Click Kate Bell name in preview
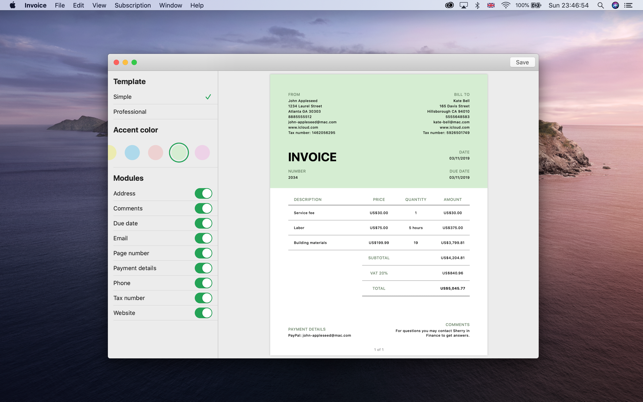The image size is (643, 402). coord(461,100)
